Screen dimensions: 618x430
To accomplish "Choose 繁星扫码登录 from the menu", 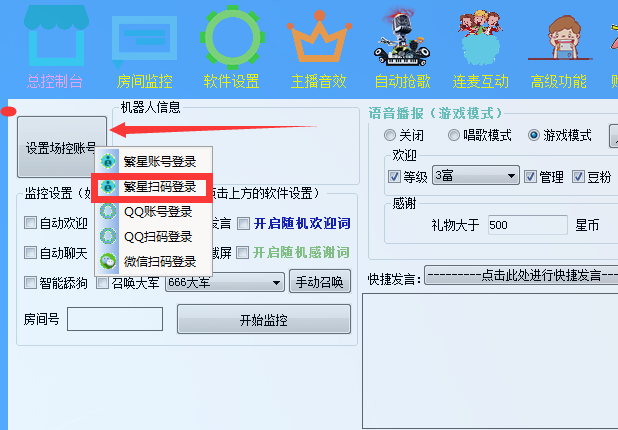I will (x=154, y=187).
